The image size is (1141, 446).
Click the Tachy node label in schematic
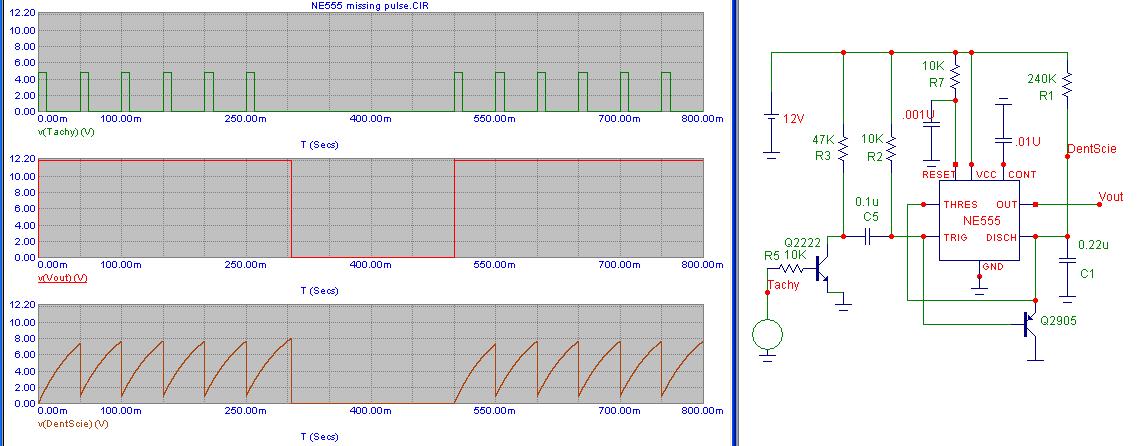point(783,284)
